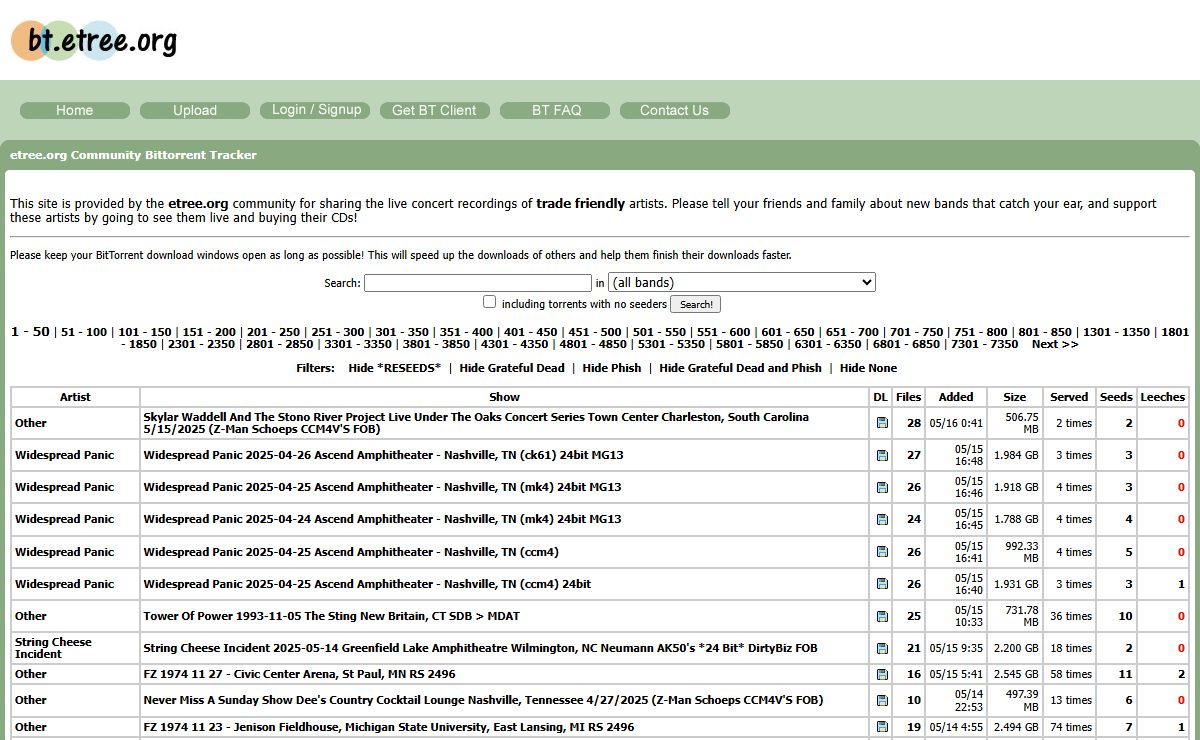The width and height of the screenshot is (1200, 740).
Task: Click the 36 times served cell
Action: coord(1069,616)
